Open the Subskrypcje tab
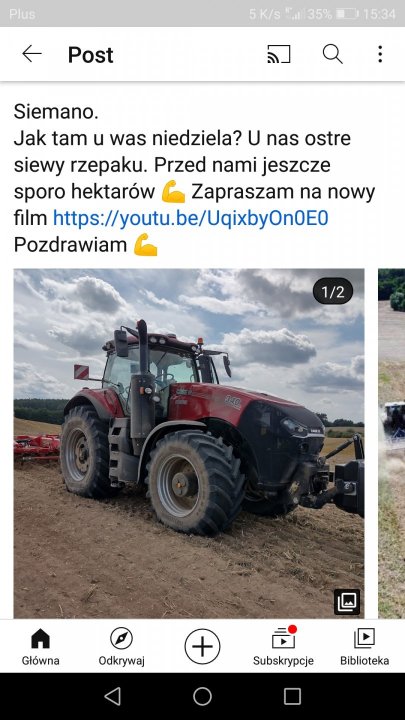The width and height of the screenshot is (405, 720). coord(283,647)
